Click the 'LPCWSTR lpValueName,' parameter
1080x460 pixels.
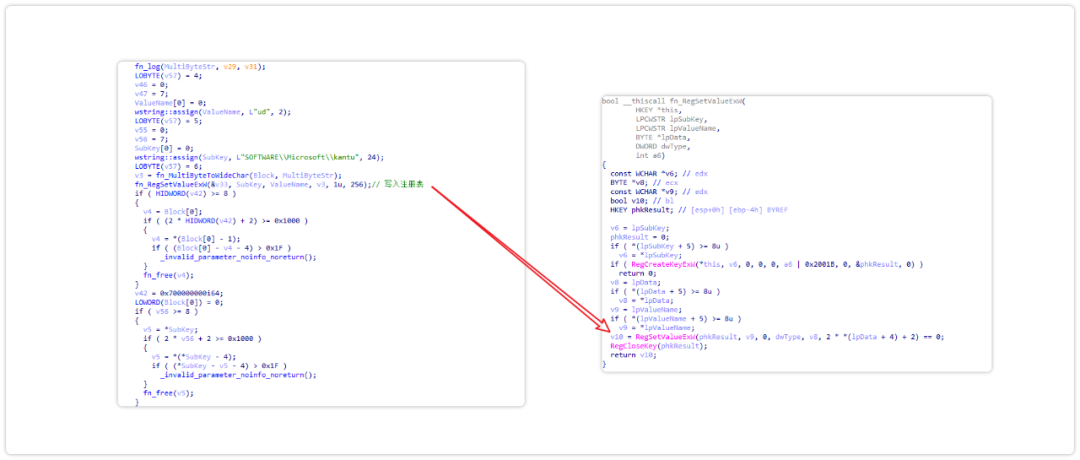pyautogui.click(x=678, y=127)
